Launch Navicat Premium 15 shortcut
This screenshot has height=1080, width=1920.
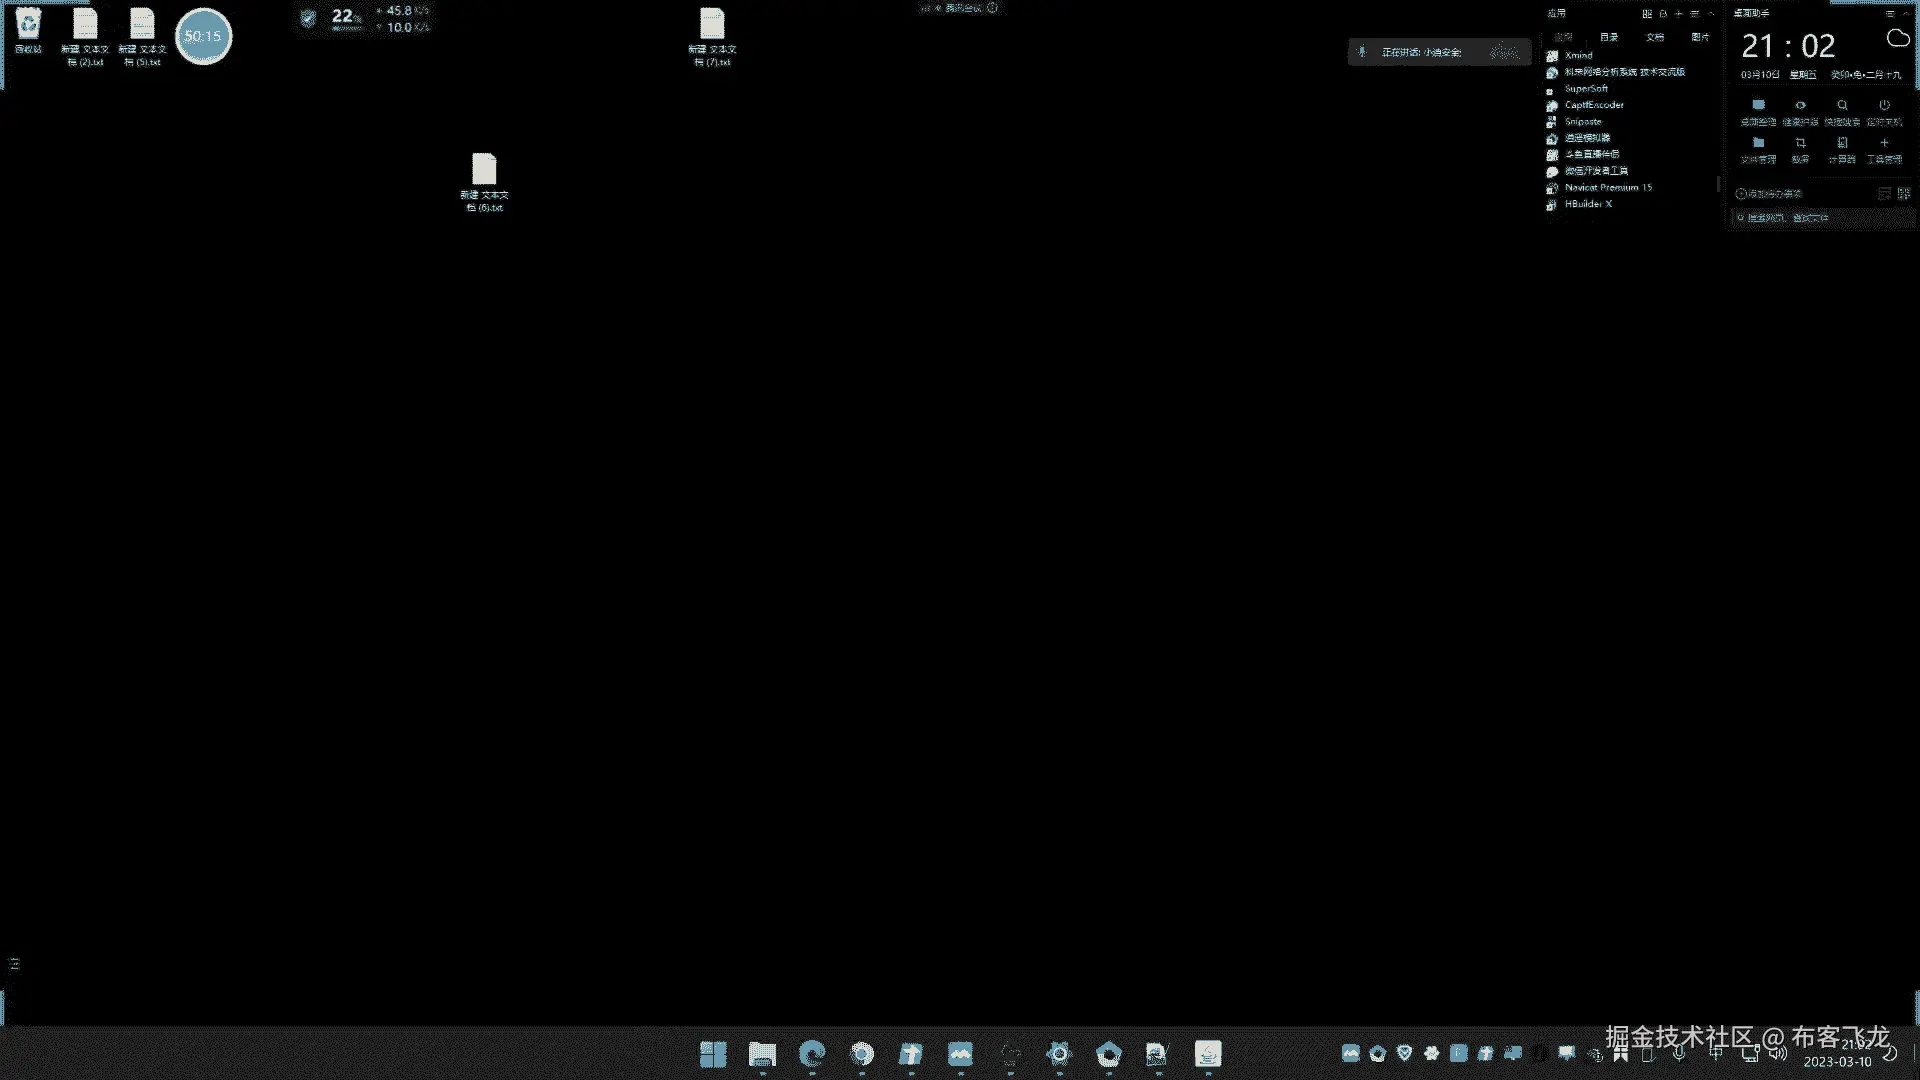click(1607, 188)
